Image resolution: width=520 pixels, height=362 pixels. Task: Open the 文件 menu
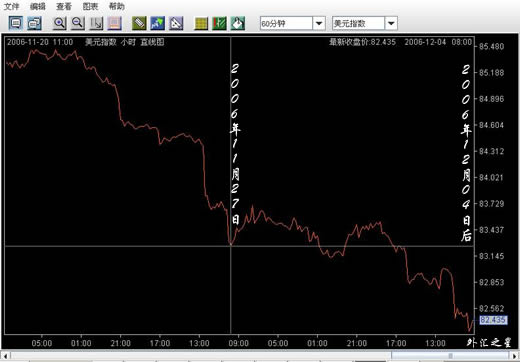pos(11,6)
